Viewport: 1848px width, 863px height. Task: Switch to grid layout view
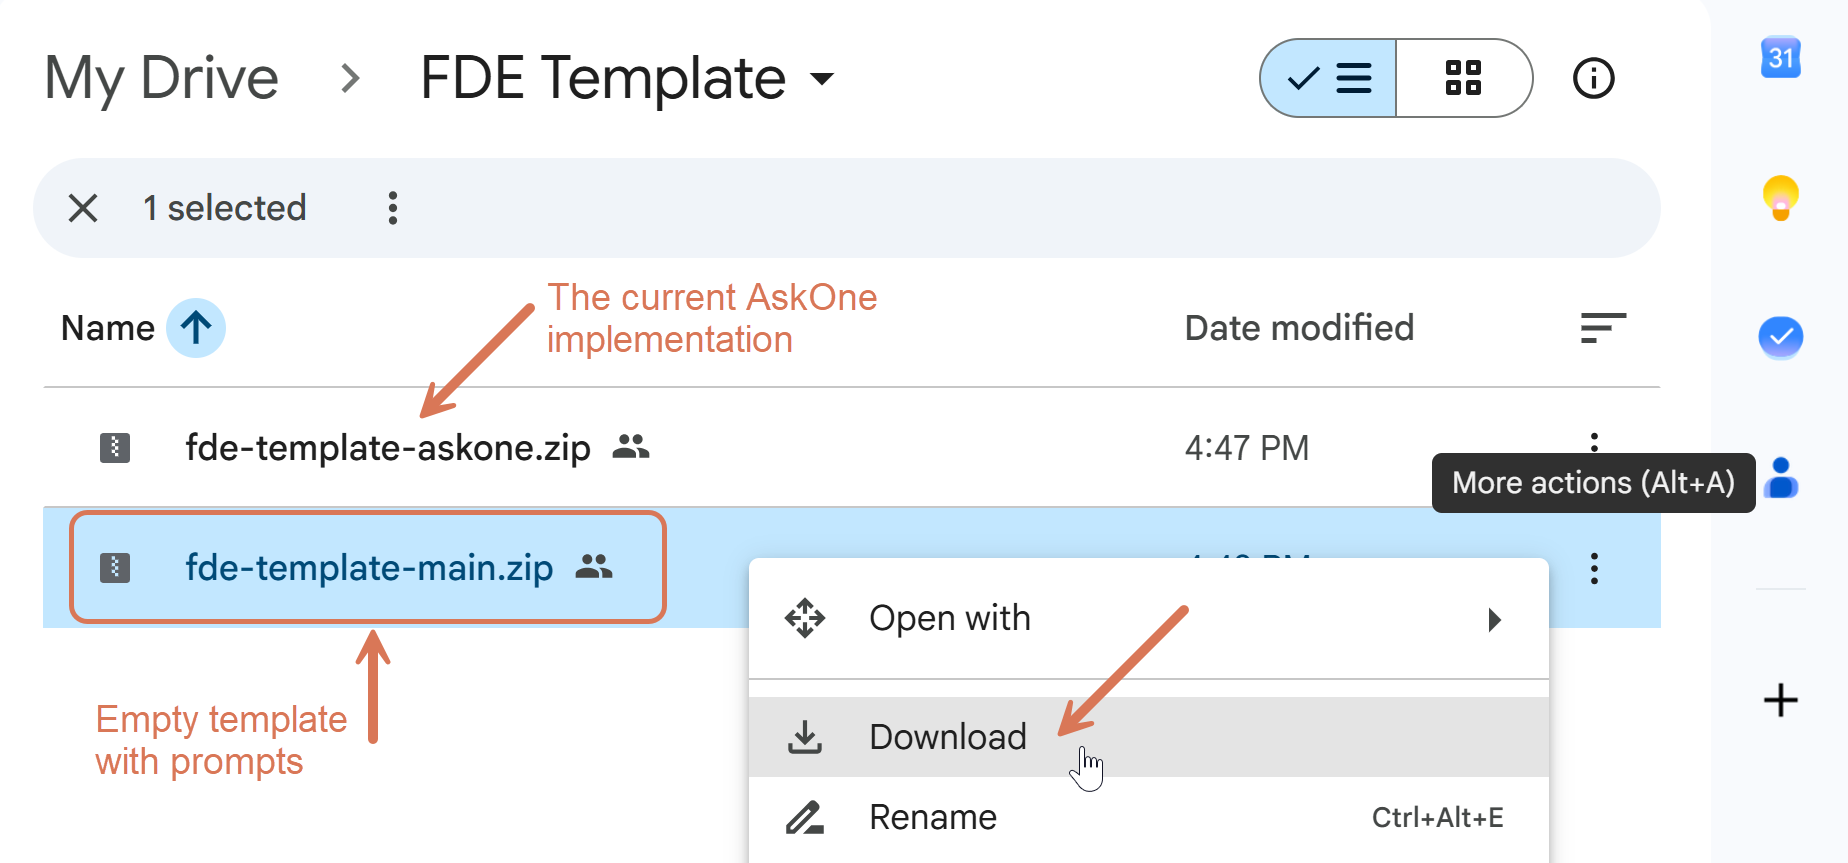(1464, 78)
